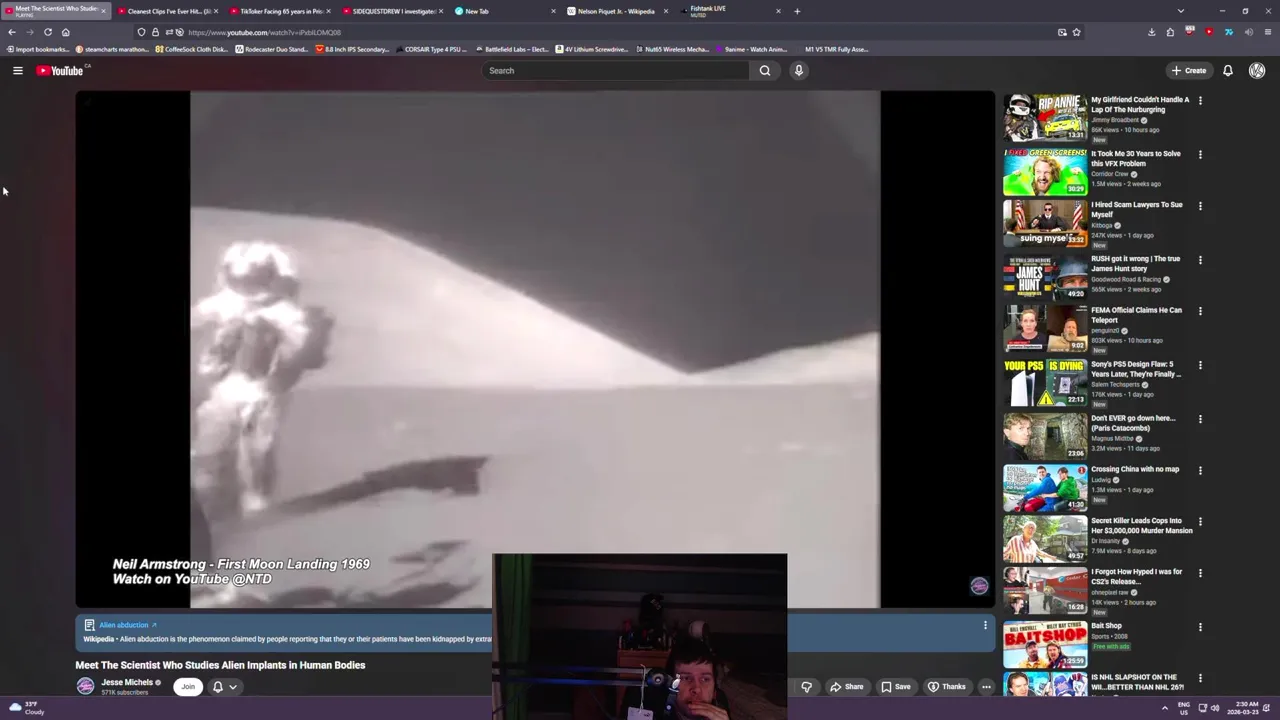Open the more actions ellipsis beside Thanks

(986, 687)
